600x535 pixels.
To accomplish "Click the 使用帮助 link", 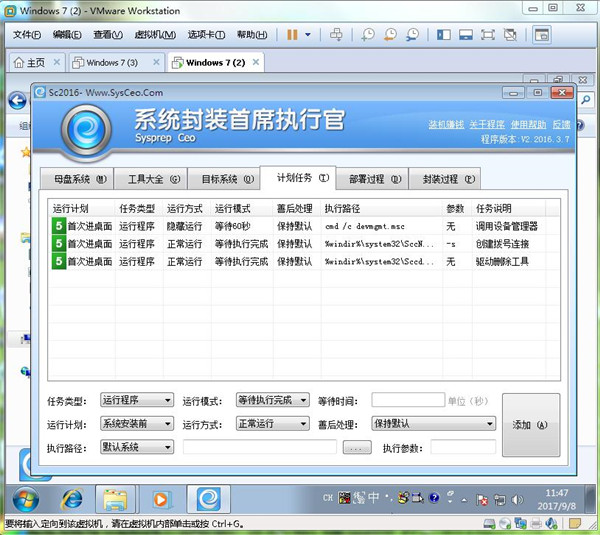I will (528, 124).
